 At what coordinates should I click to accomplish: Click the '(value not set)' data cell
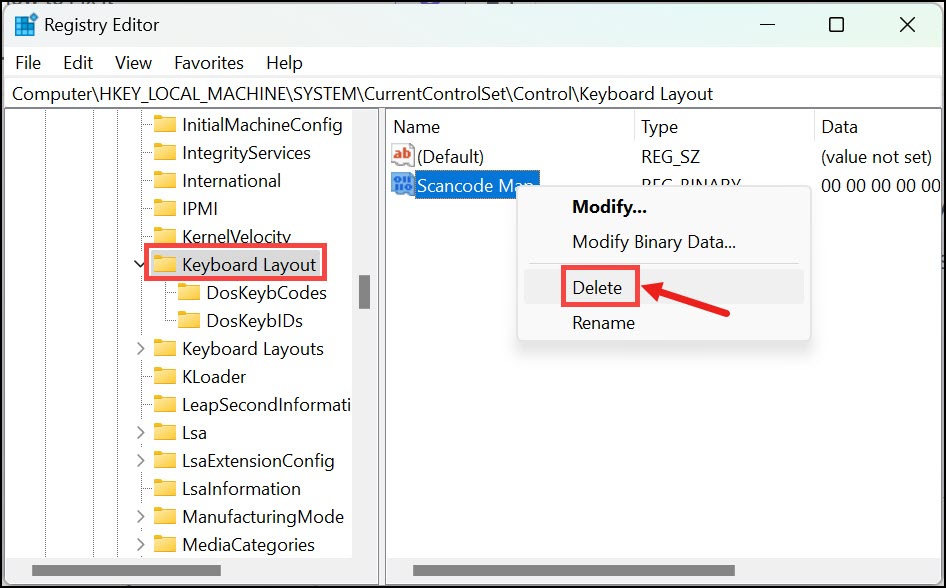pos(877,157)
